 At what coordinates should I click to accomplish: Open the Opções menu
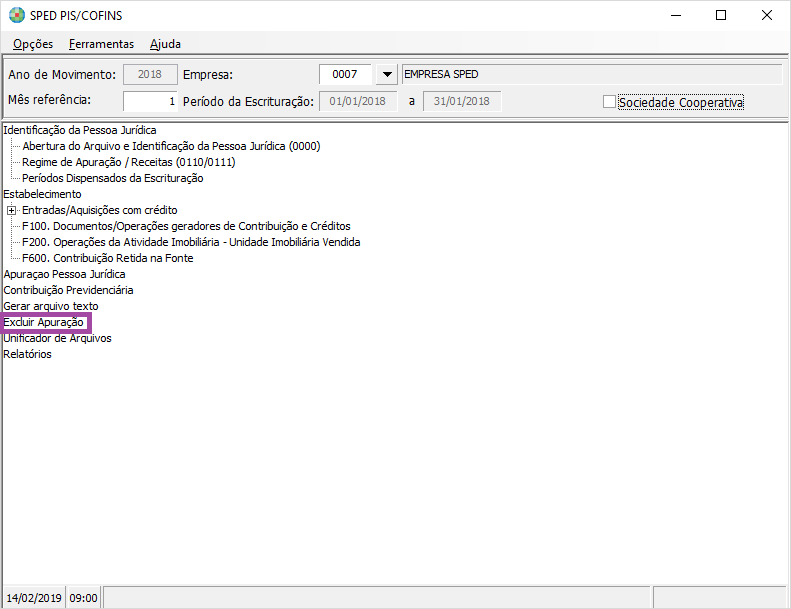(33, 44)
